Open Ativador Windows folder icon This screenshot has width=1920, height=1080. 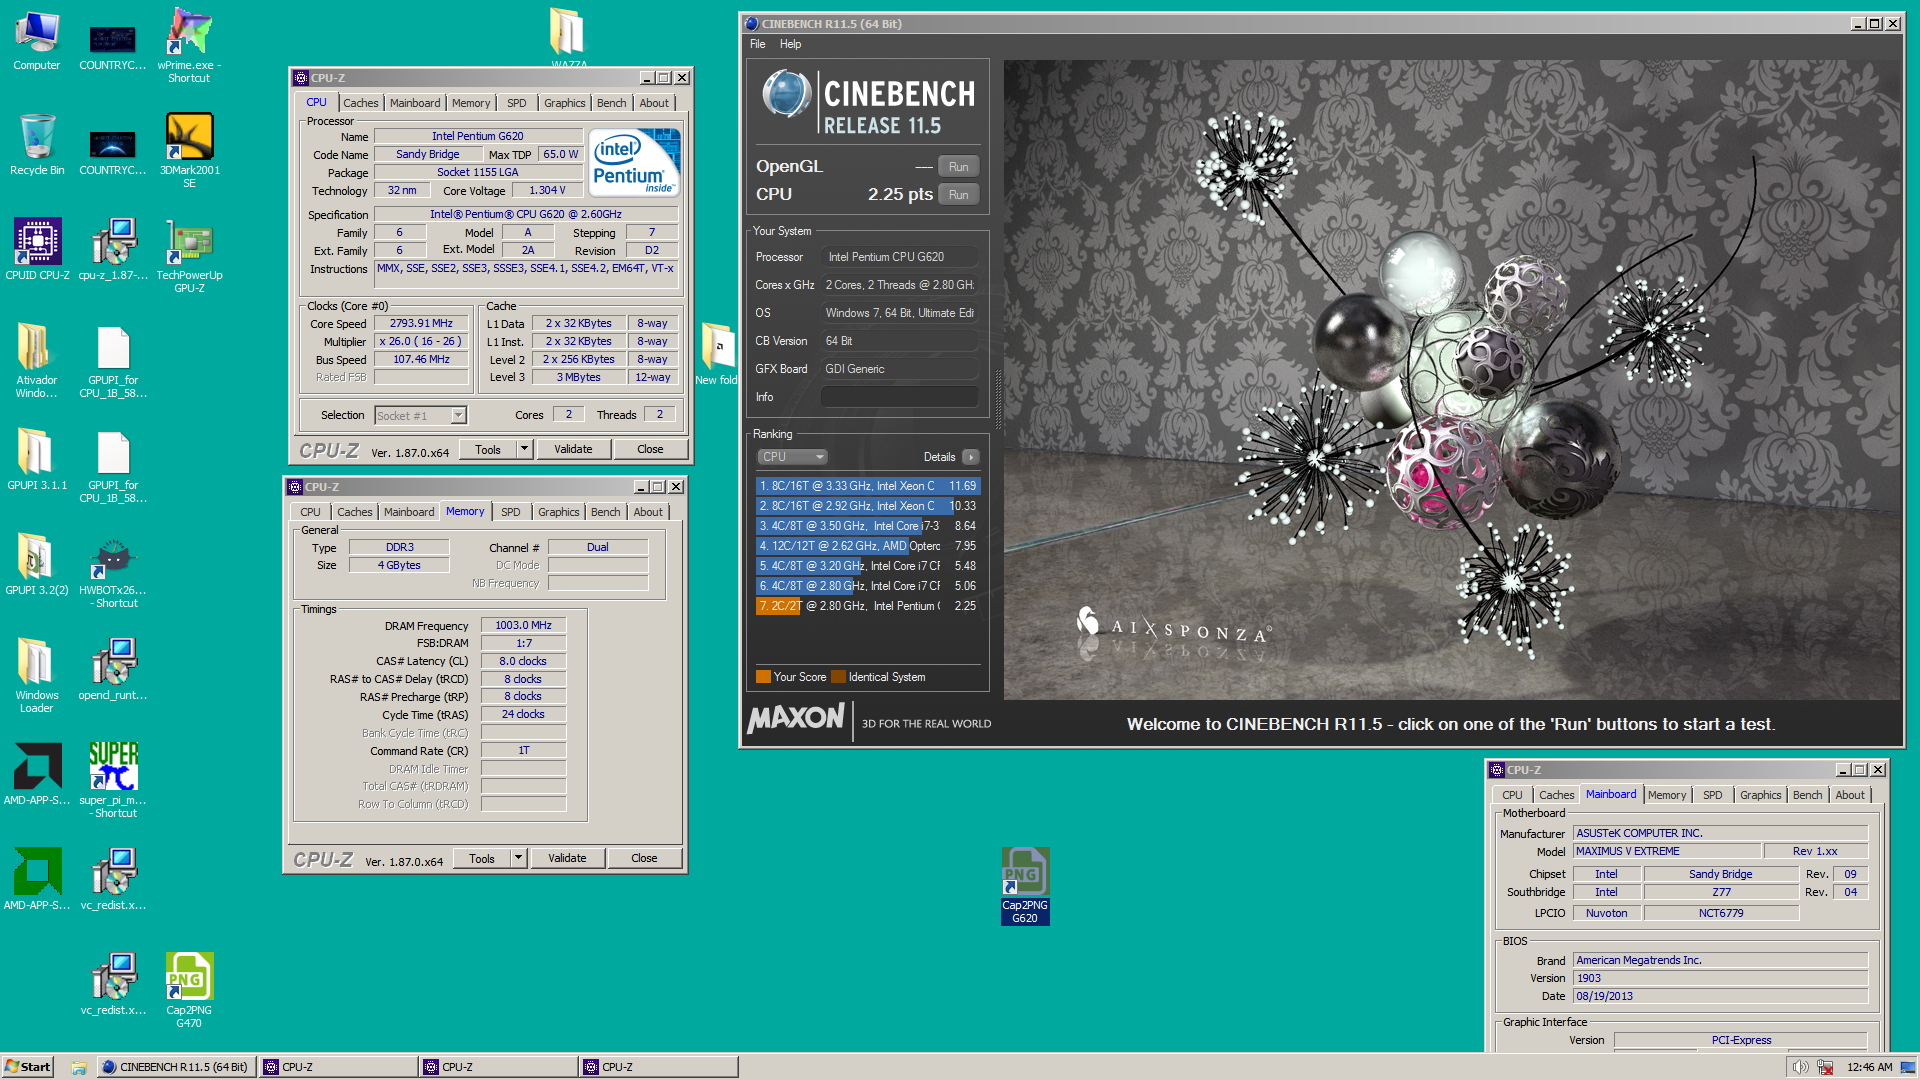(x=37, y=360)
